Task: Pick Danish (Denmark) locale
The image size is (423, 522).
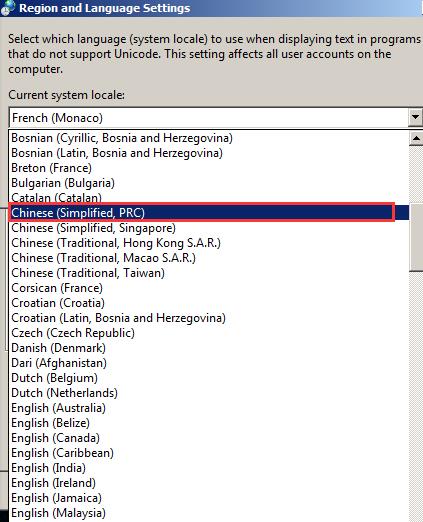Action: coord(209,348)
